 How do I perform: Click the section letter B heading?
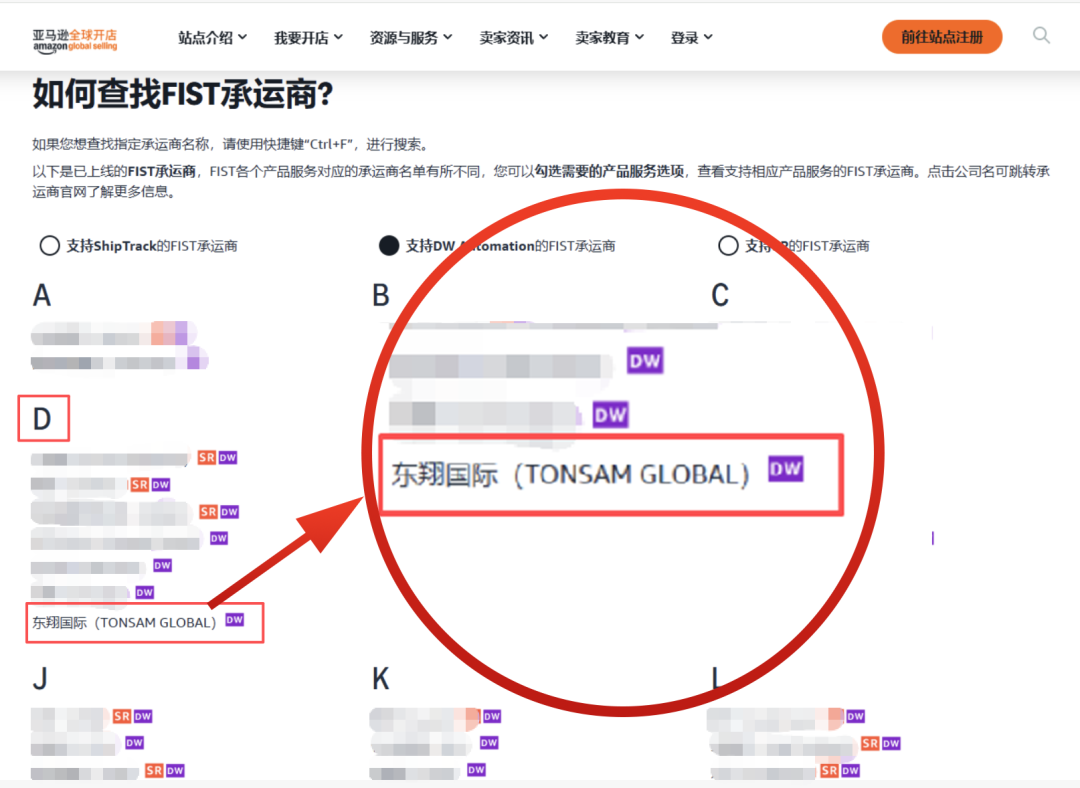pyautogui.click(x=381, y=296)
